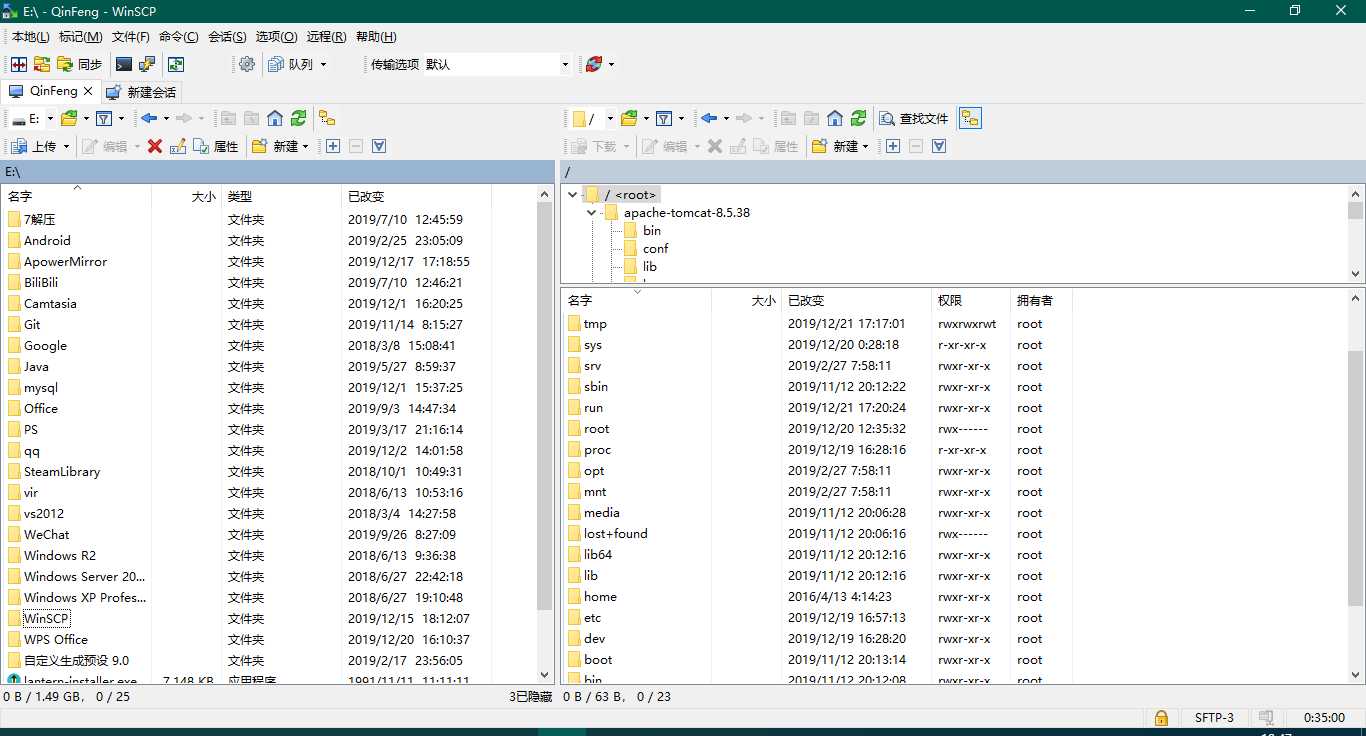Select the conf folder in remote tree
1366x736 pixels.
pyautogui.click(x=656, y=248)
